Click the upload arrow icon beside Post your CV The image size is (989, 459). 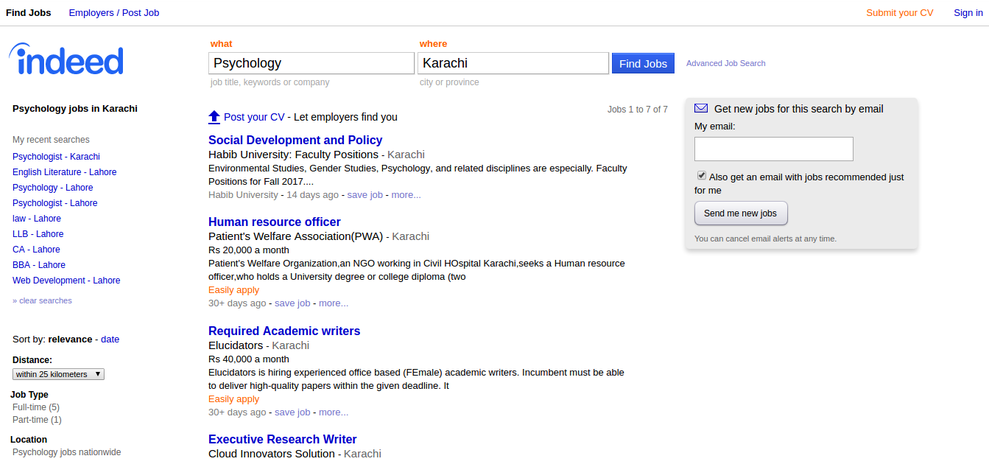214,117
